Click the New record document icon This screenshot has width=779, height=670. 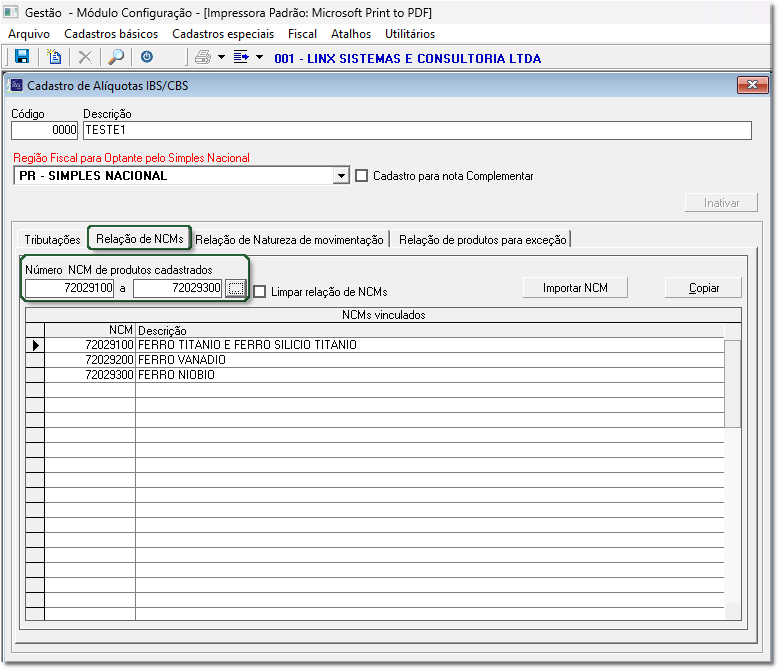click(54, 57)
